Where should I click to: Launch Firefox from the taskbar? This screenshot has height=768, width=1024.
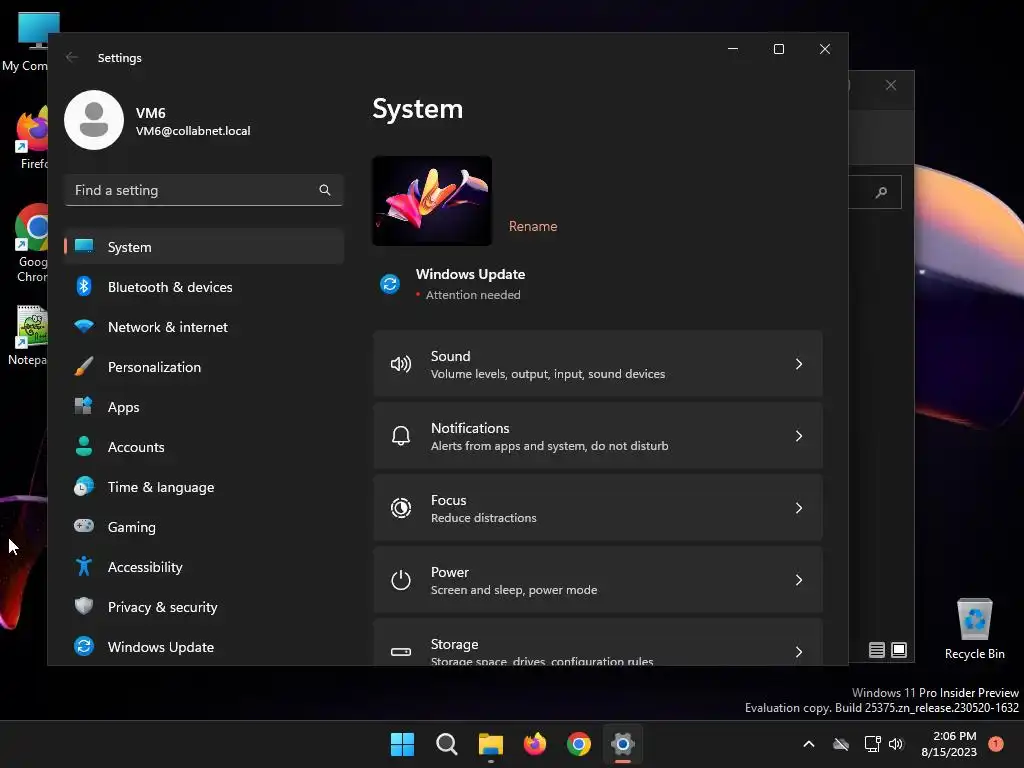[535, 744]
